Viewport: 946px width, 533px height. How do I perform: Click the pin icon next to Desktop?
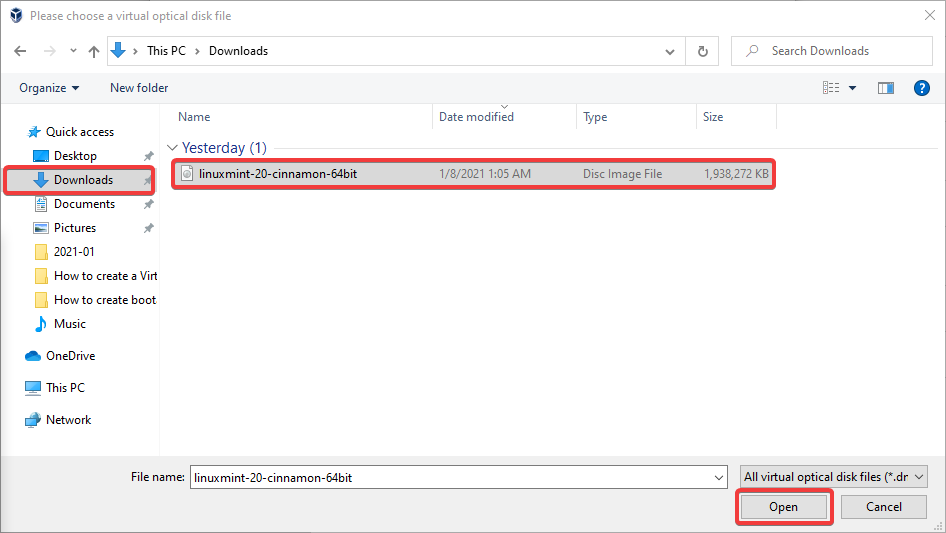[x=148, y=156]
